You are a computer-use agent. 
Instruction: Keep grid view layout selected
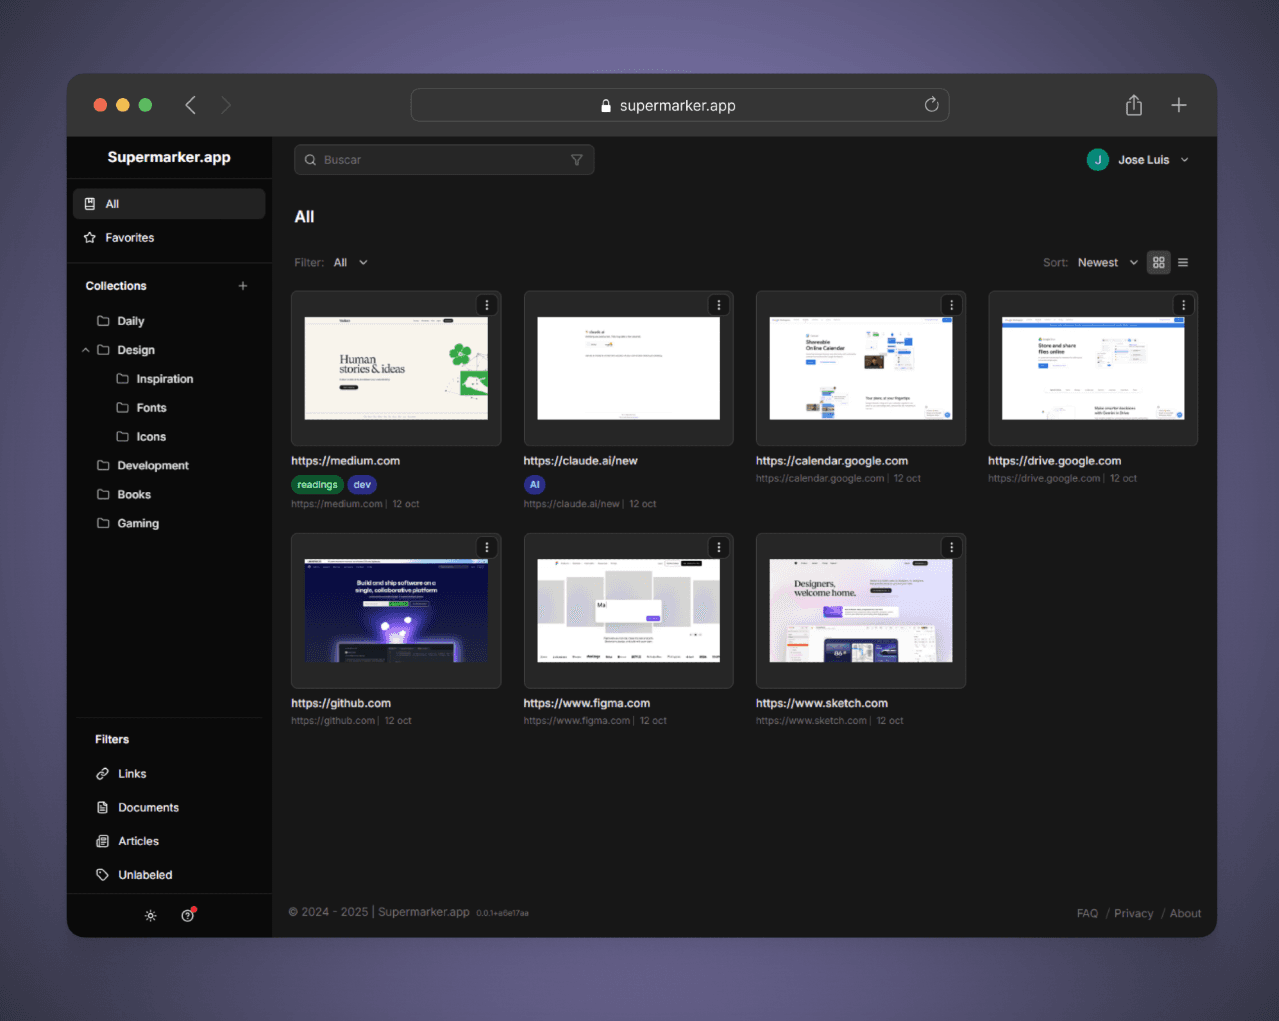[x=1158, y=262]
